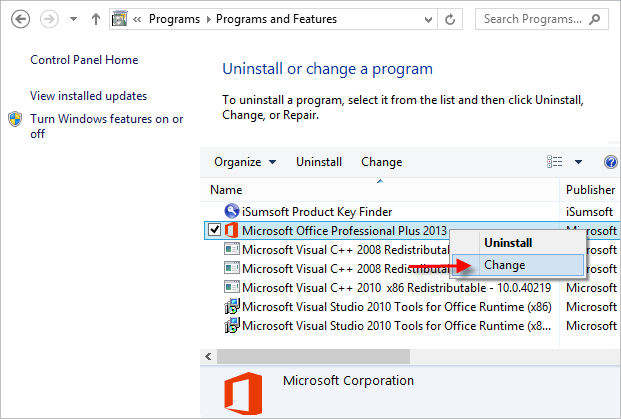Open the view options dropdown arrow
This screenshot has height=419, width=621.
578,162
